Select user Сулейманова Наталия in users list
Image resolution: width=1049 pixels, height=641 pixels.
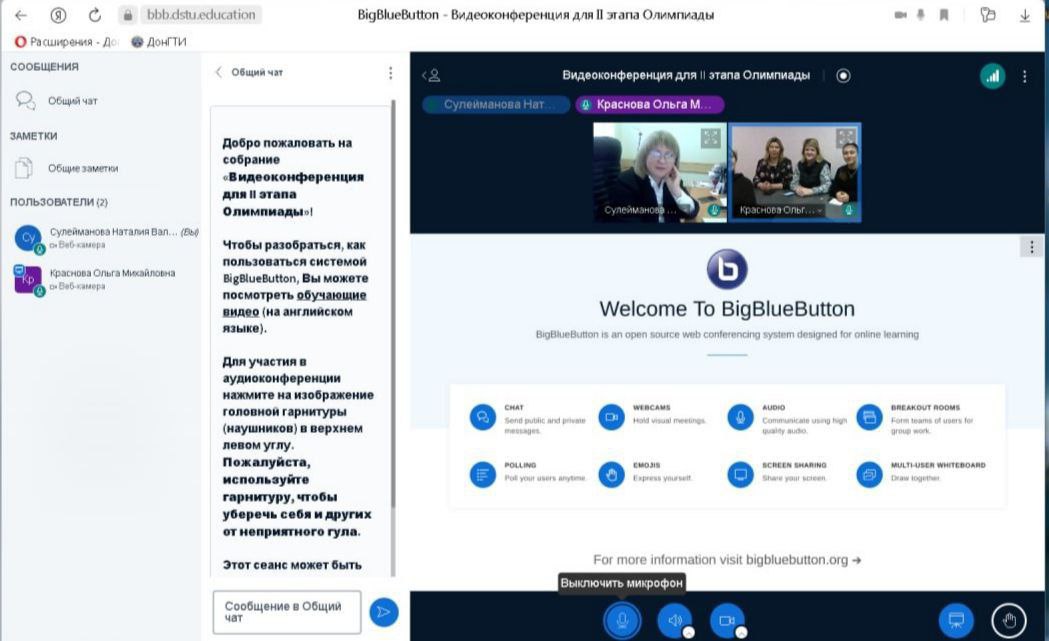(106, 238)
